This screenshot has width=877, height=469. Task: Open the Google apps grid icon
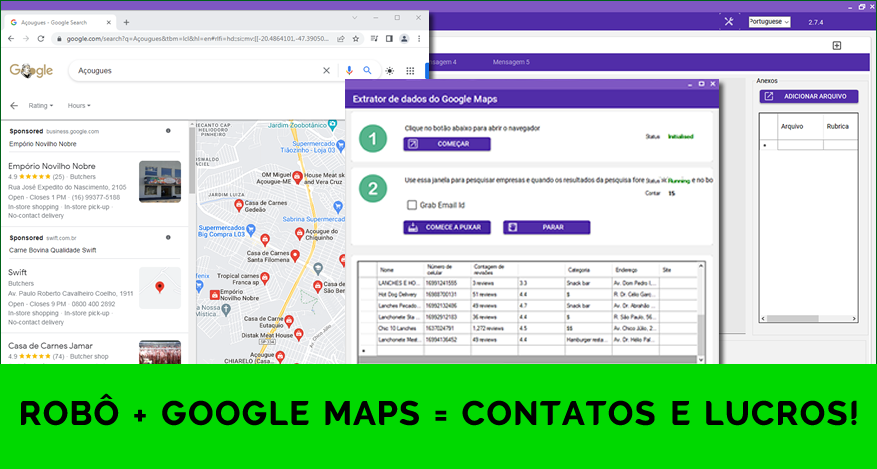coord(411,70)
